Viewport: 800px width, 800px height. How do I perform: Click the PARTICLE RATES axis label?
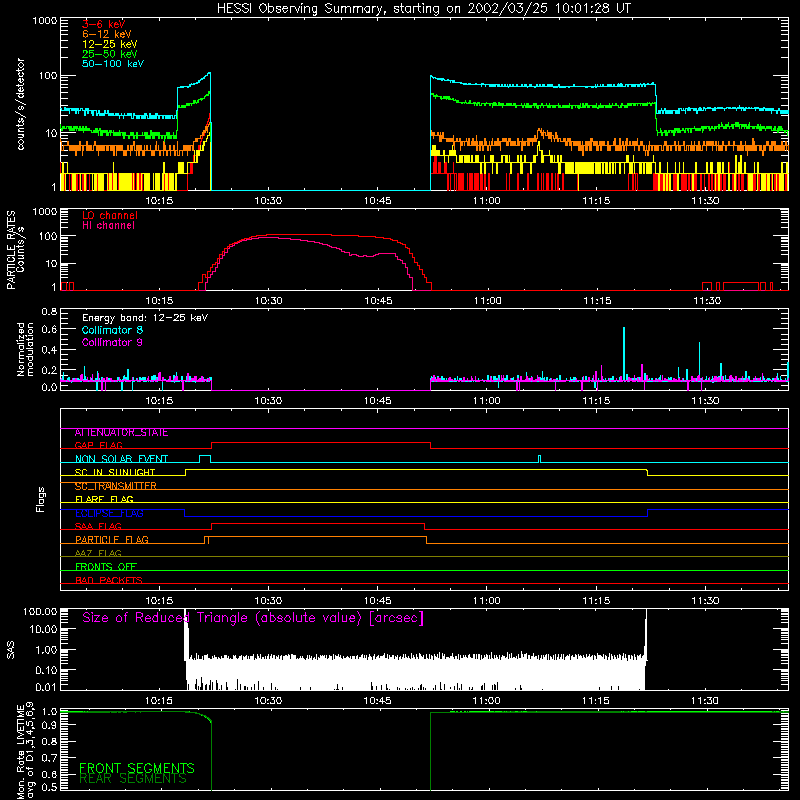coord(15,250)
